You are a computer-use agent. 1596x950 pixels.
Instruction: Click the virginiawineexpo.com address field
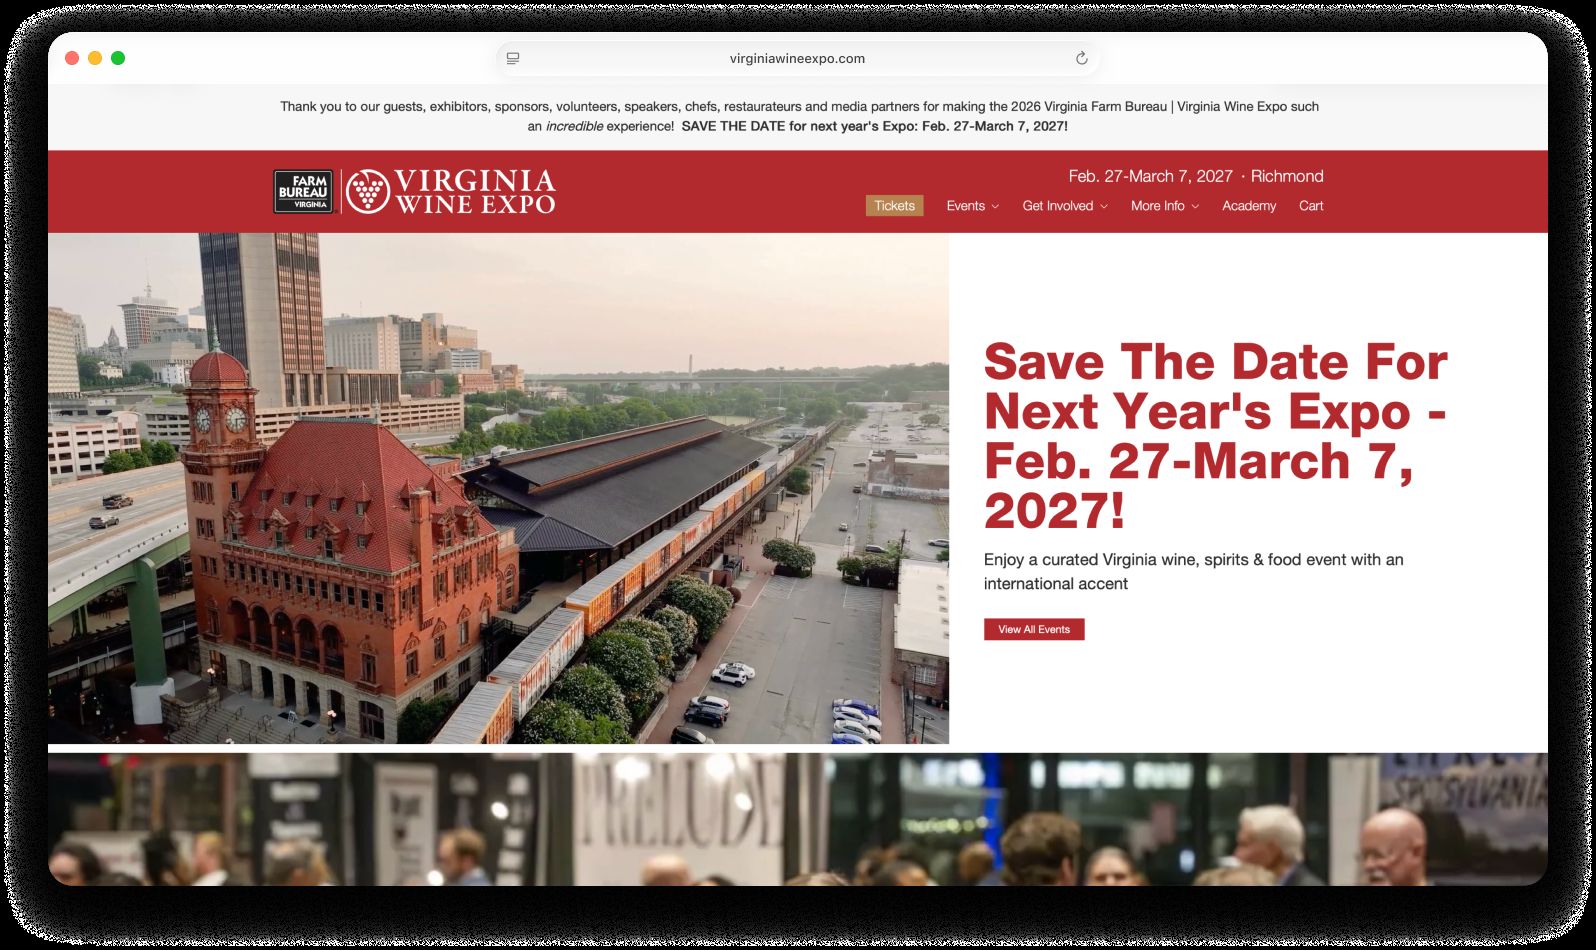(797, 58)
